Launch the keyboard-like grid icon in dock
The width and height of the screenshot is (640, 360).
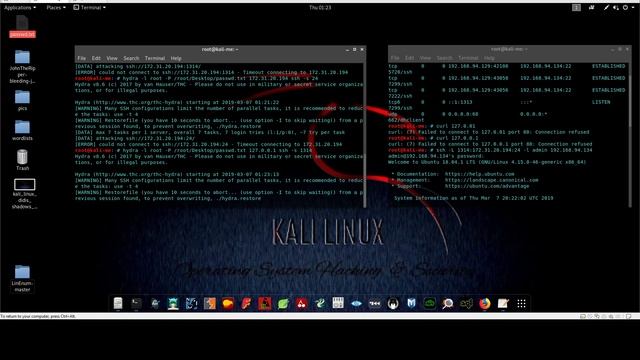pyautogui.click(x=338, y=303)
